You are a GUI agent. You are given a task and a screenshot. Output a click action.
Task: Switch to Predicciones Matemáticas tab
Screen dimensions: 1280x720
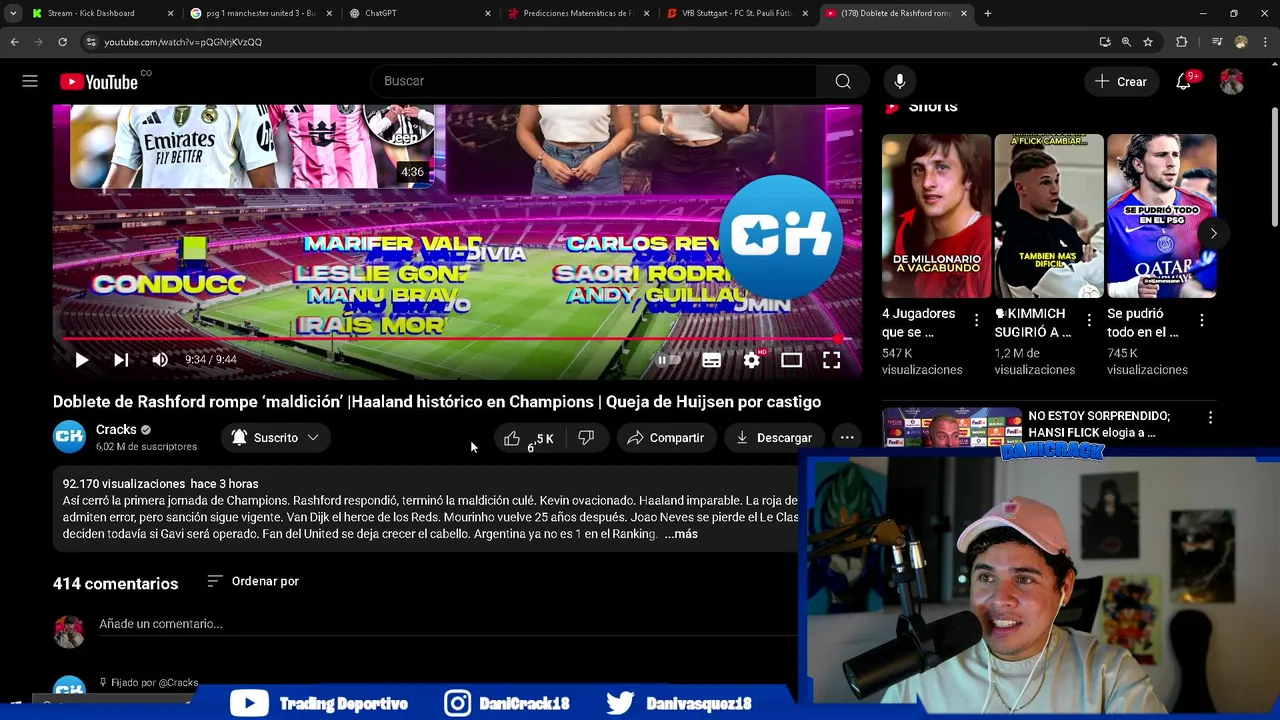tap(578, 13)
